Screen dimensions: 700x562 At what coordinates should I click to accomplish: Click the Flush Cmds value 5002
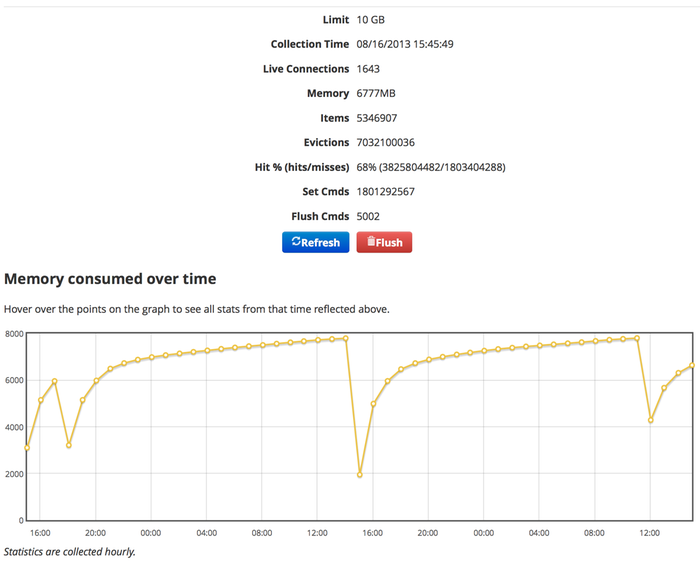pos(368,216)
